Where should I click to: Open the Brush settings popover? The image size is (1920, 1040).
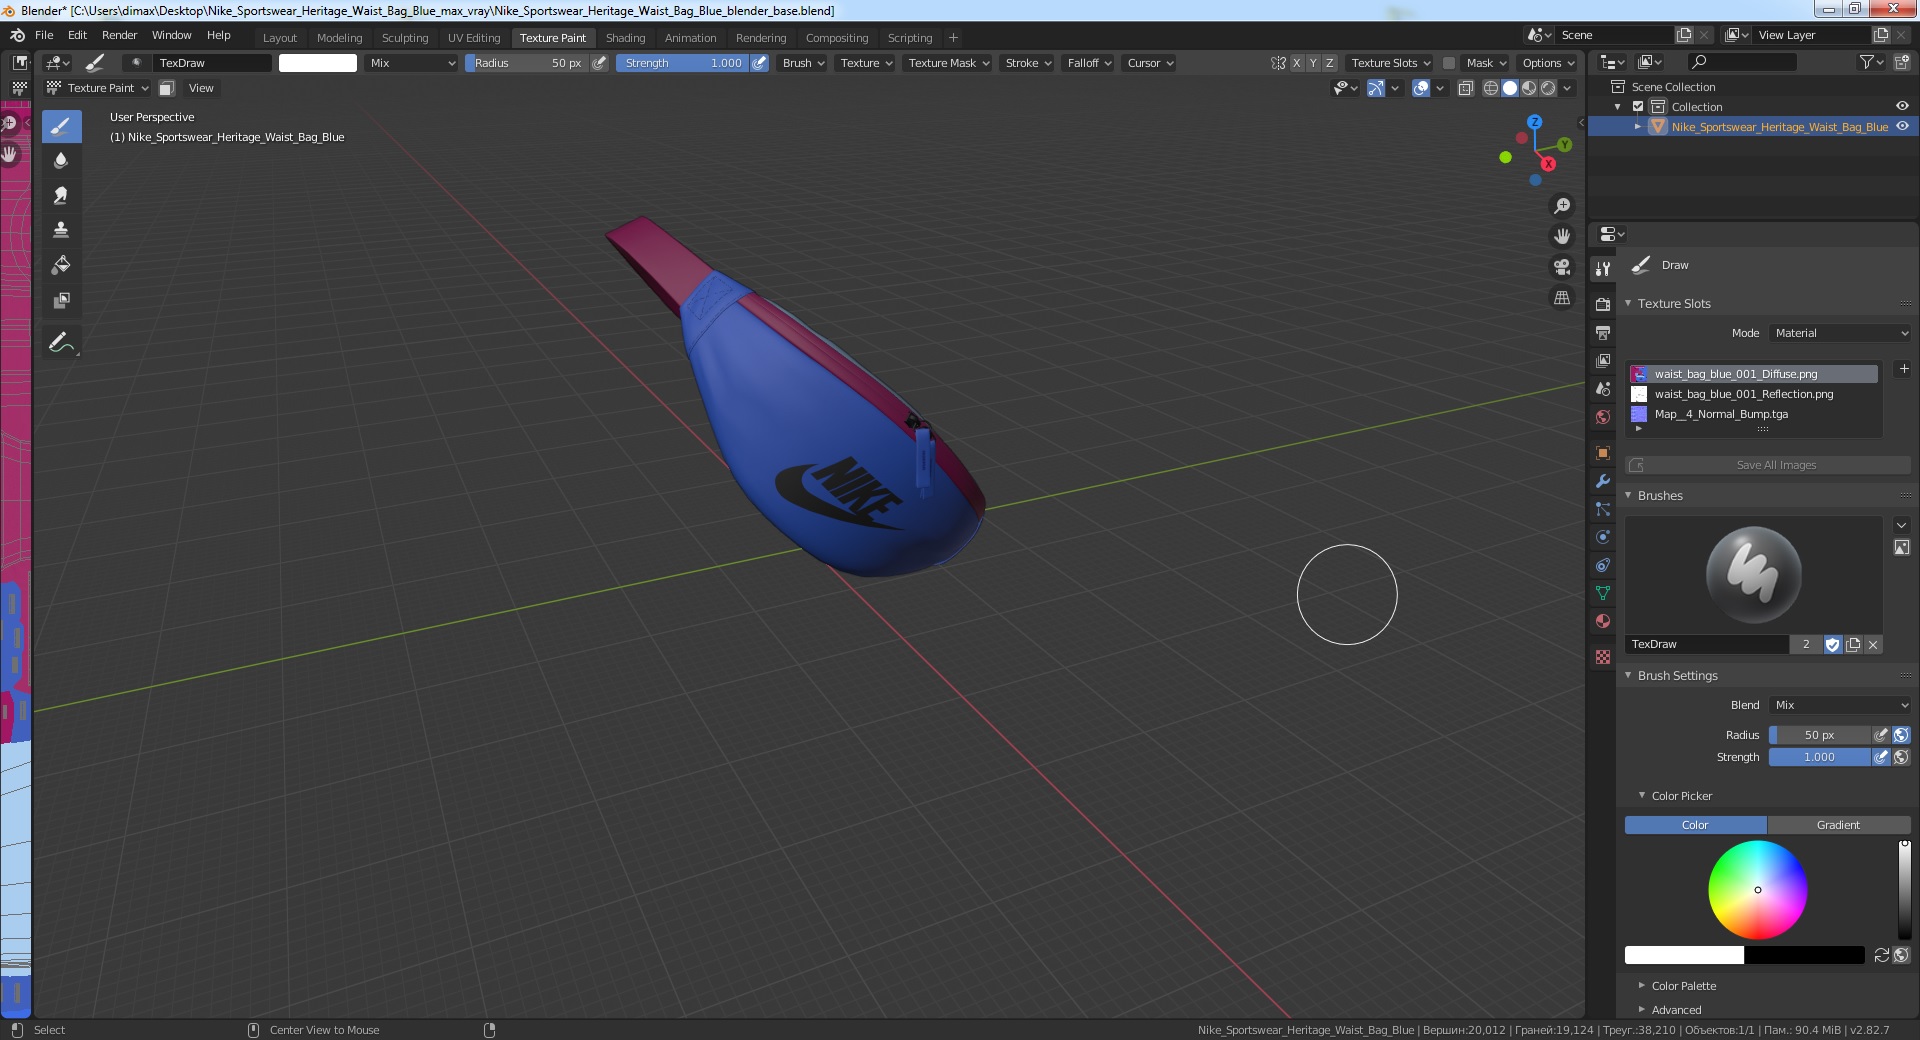tap(803, 62)
